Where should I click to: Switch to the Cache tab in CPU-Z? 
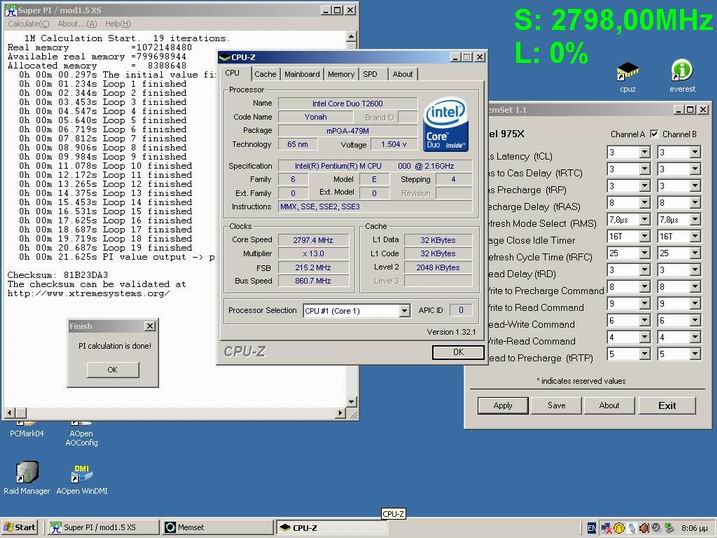[x=265, y=74]
